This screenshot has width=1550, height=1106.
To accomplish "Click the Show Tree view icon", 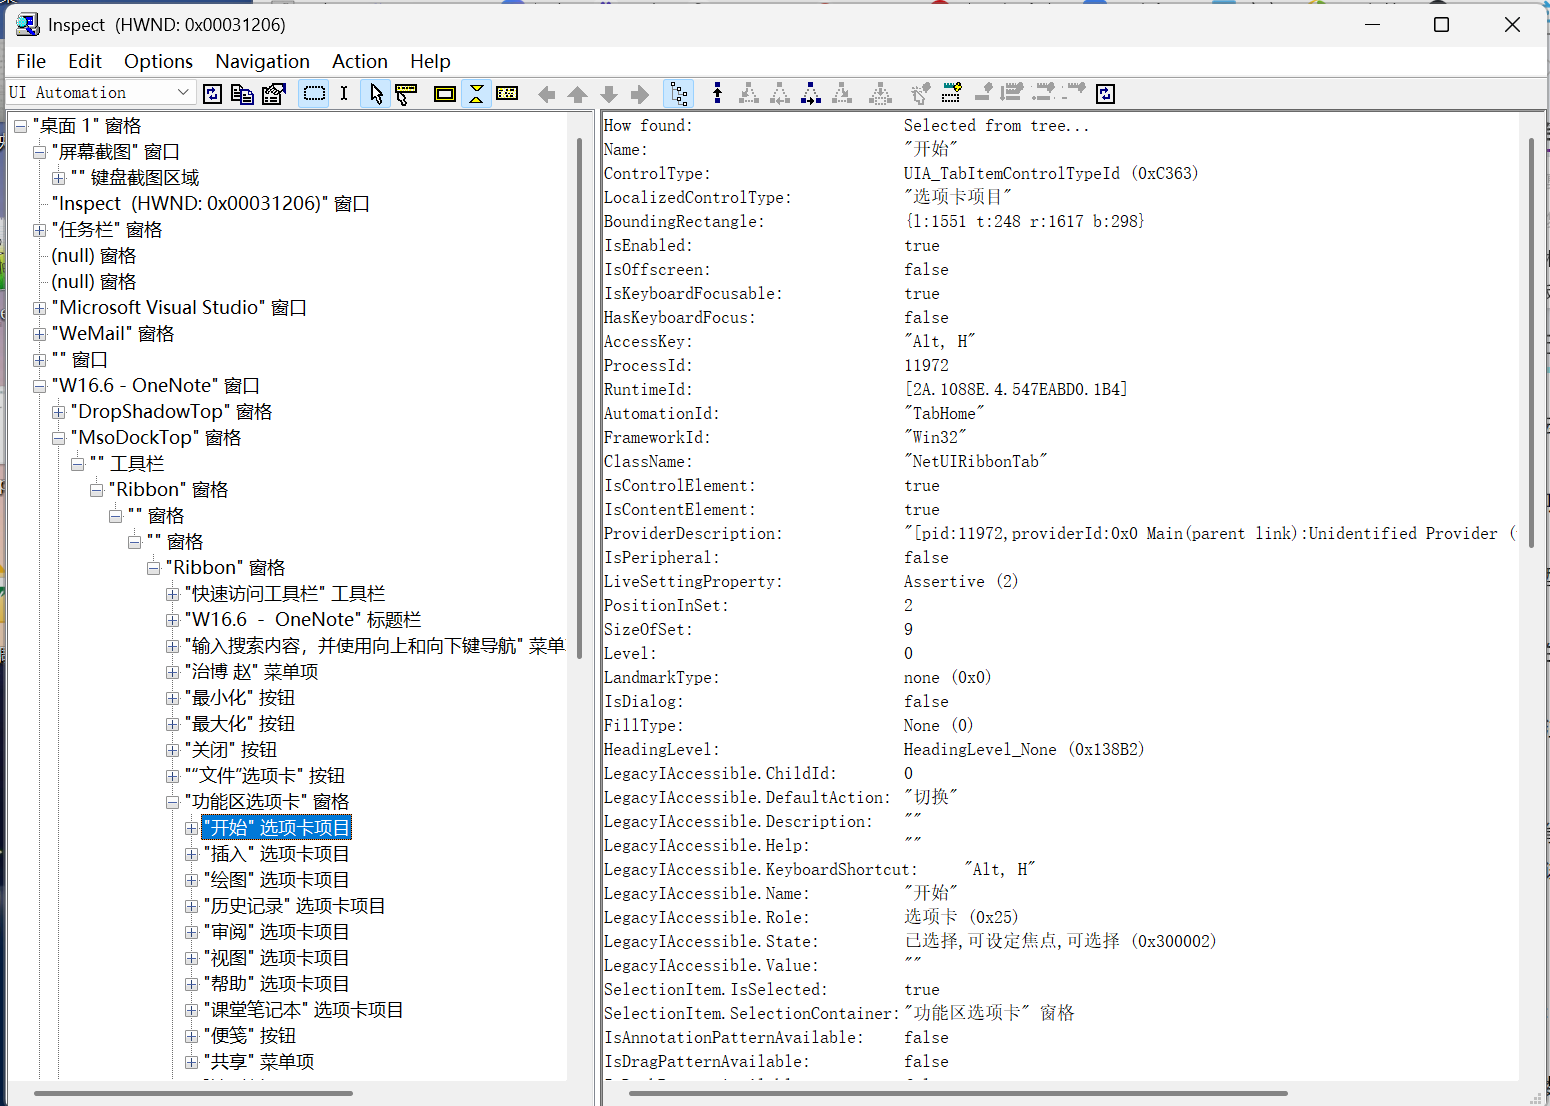I will coord(679,93).
